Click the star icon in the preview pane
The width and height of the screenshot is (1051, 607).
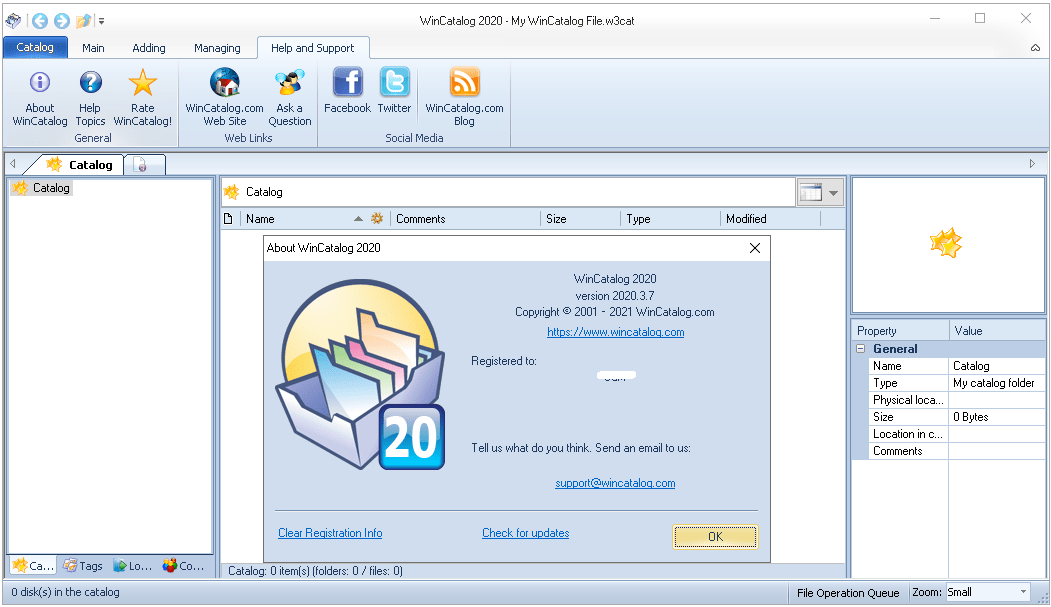[x=946, y=243]
